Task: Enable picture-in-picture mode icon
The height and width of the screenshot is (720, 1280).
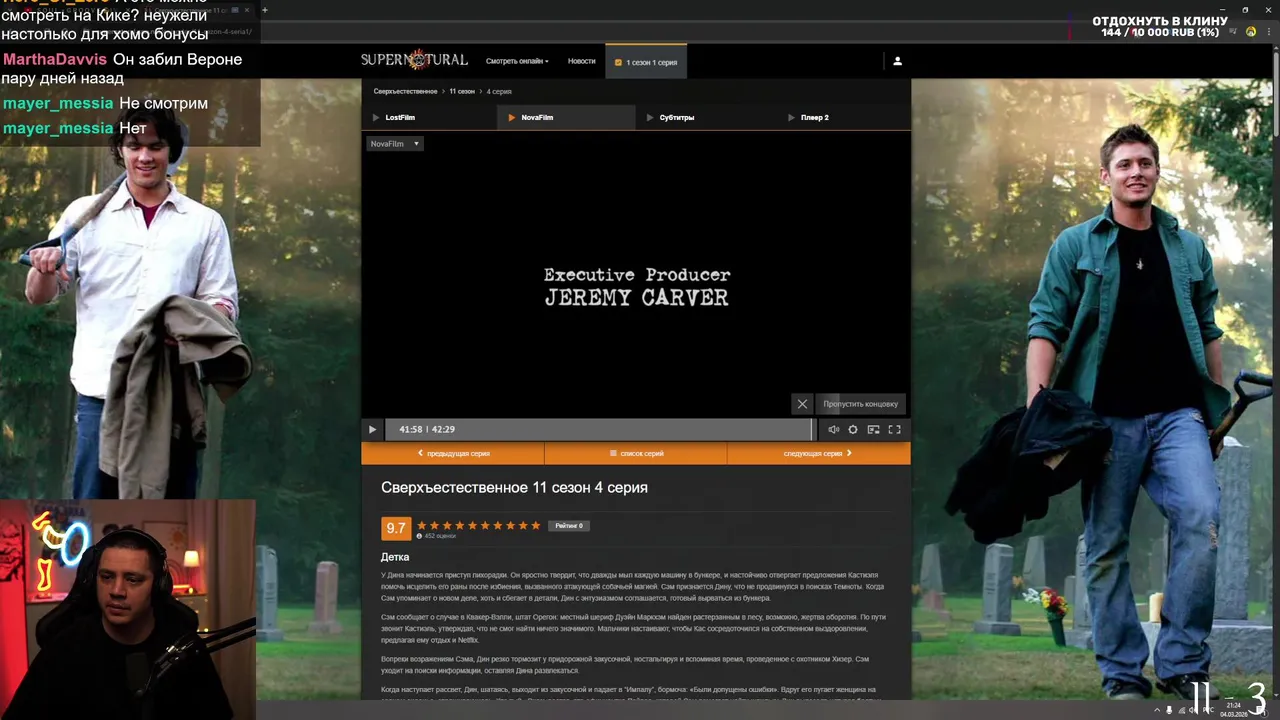Action: (873, 429)
